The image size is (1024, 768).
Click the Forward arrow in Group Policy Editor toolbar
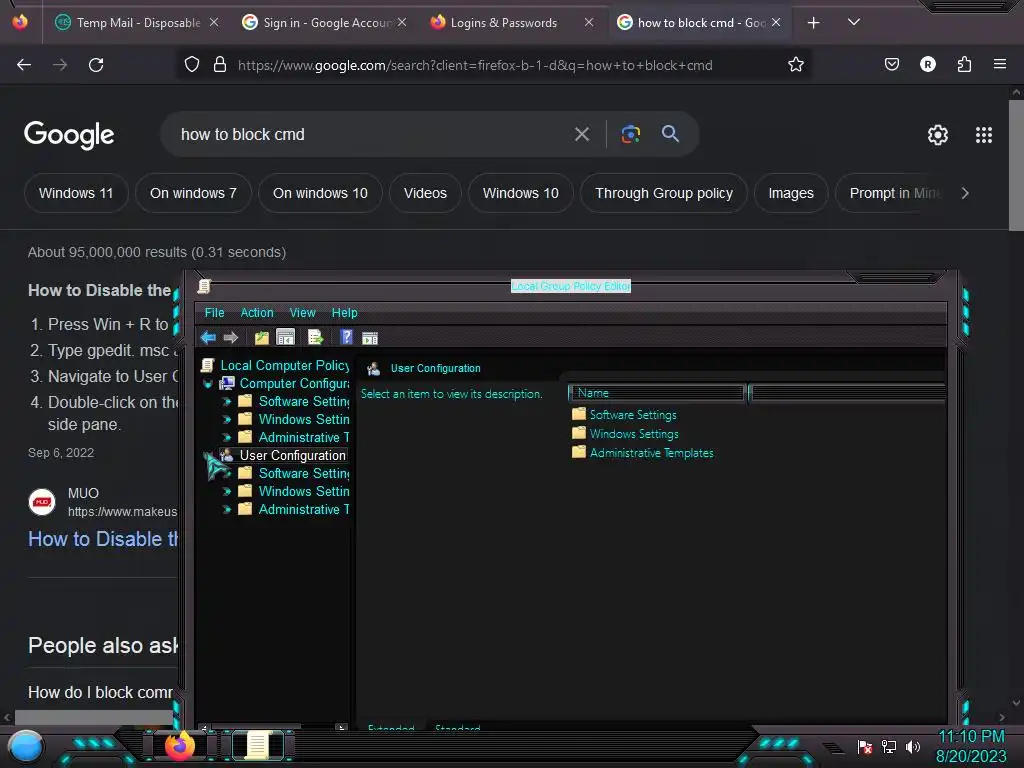(231, 338)
